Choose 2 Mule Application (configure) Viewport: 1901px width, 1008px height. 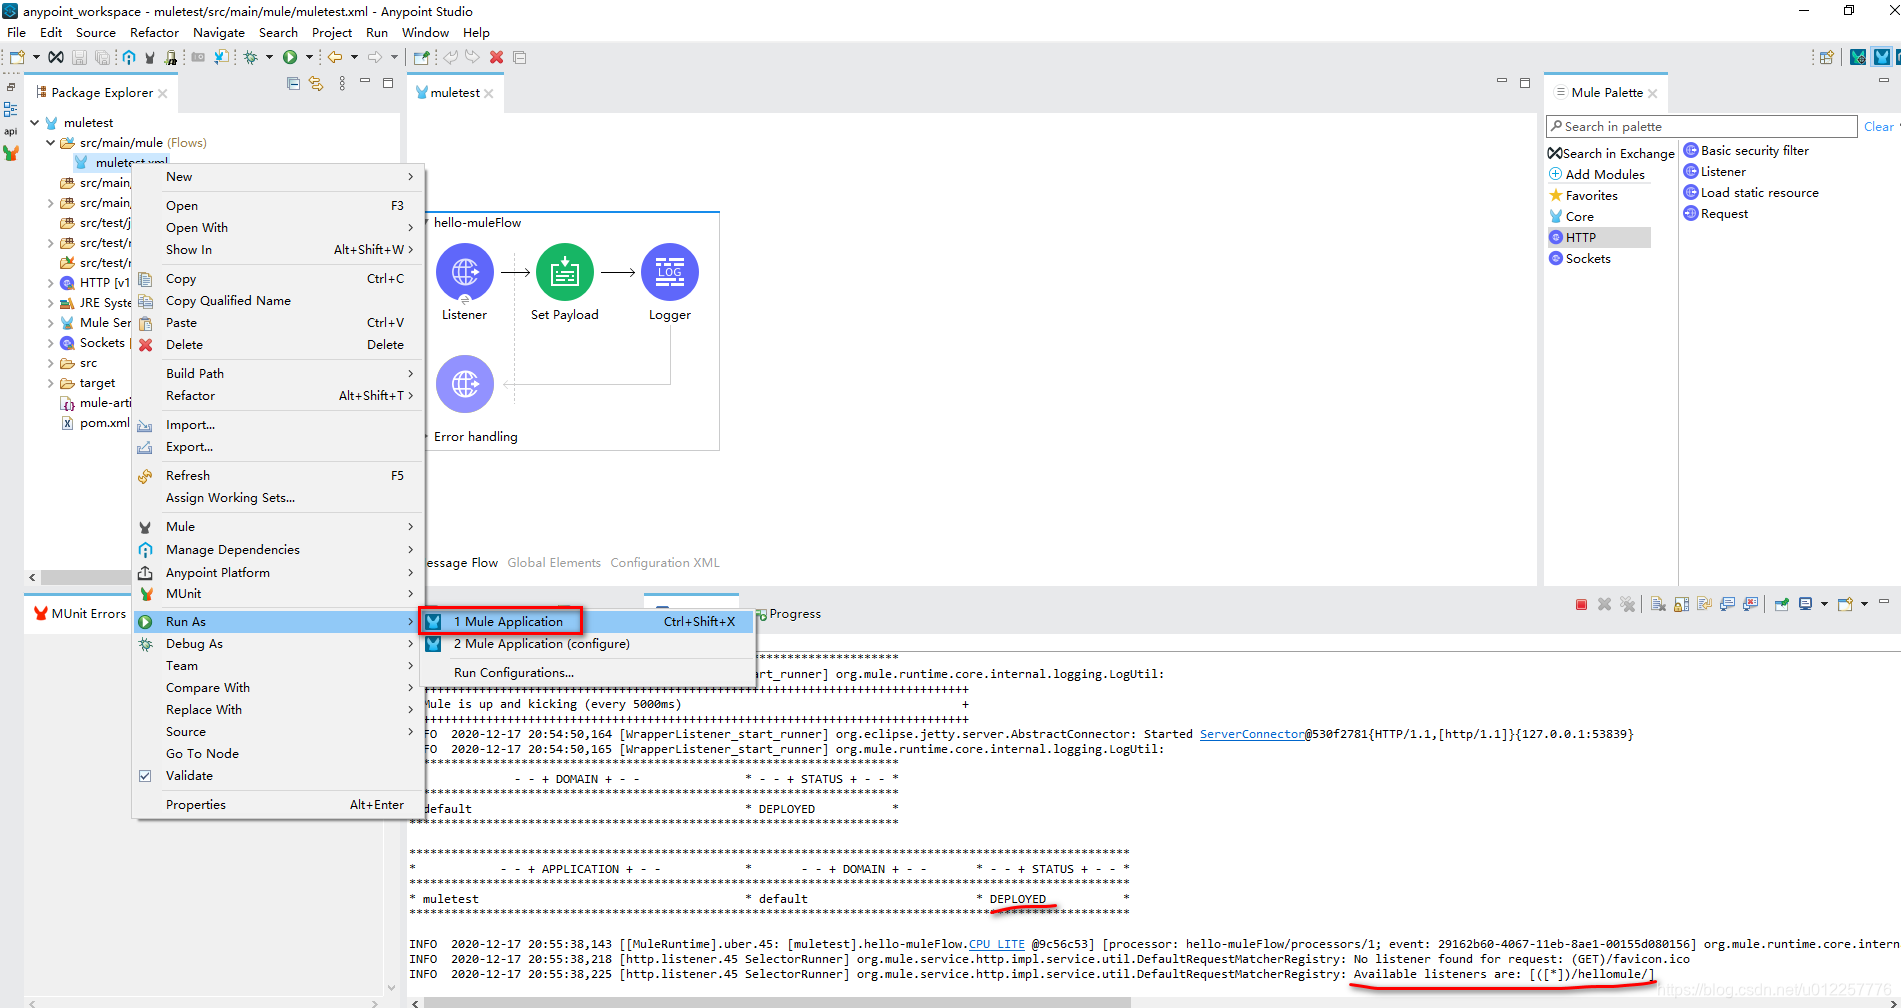(587, 644)
